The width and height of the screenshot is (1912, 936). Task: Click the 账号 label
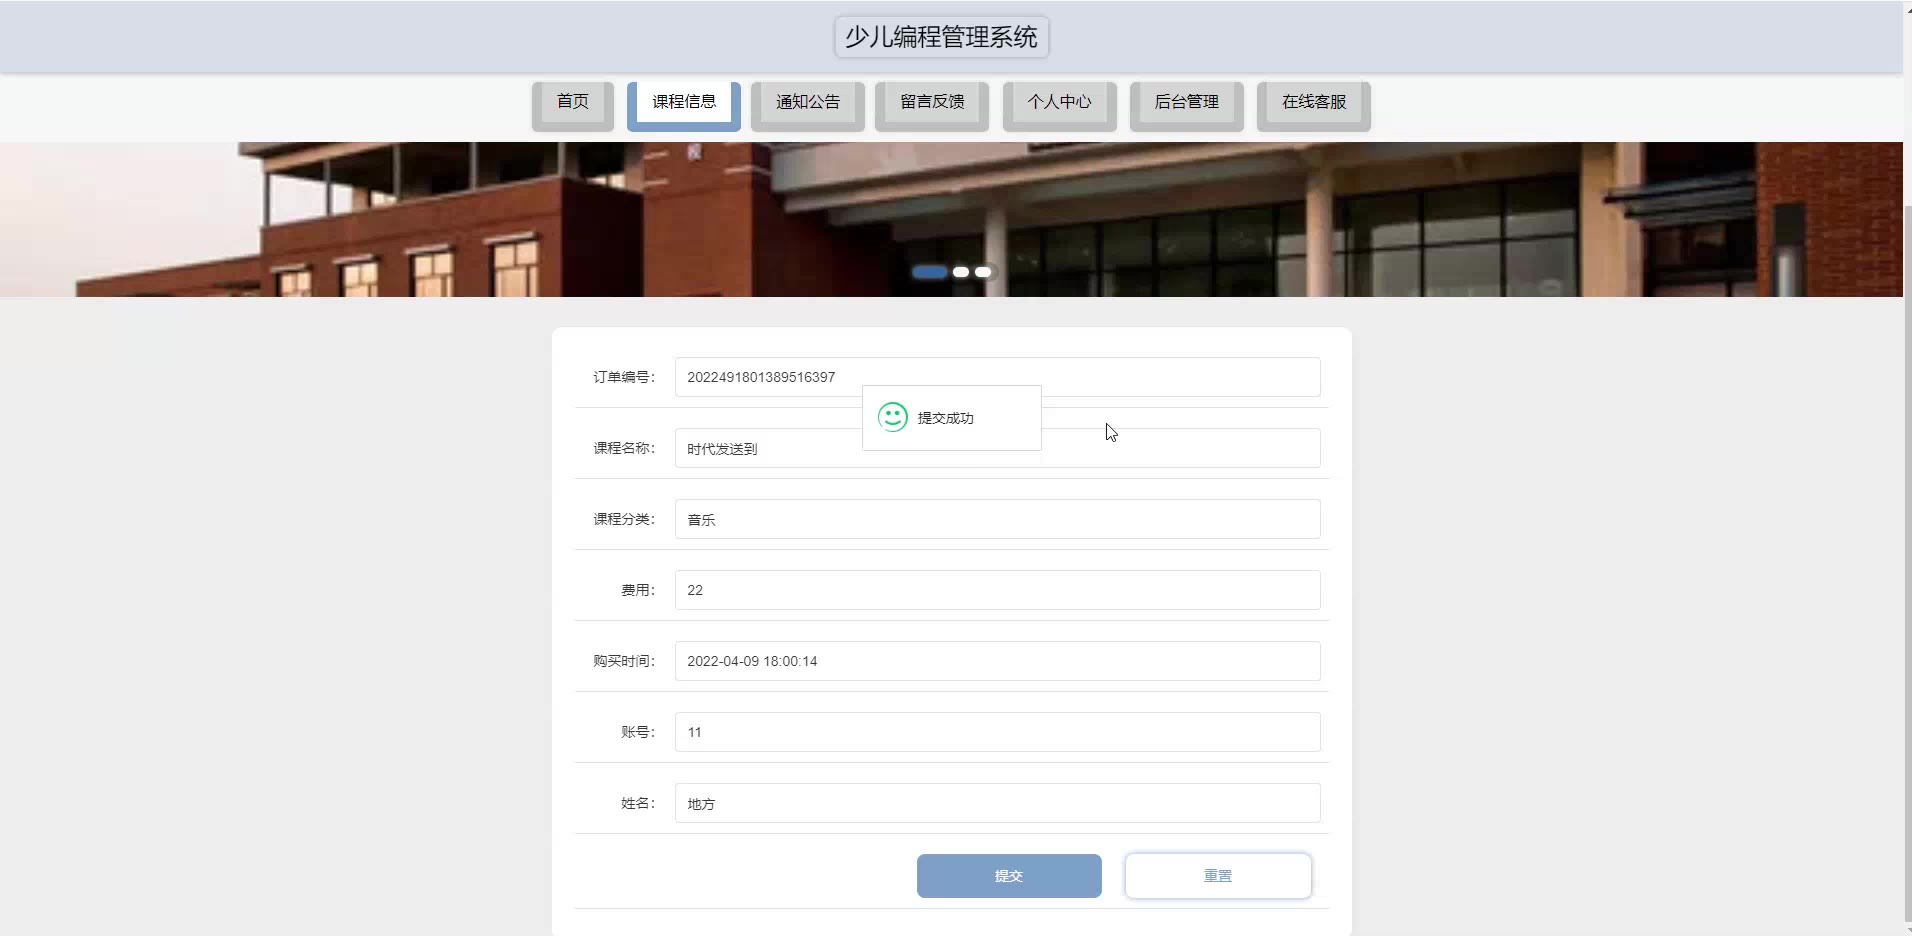[638, 732]
